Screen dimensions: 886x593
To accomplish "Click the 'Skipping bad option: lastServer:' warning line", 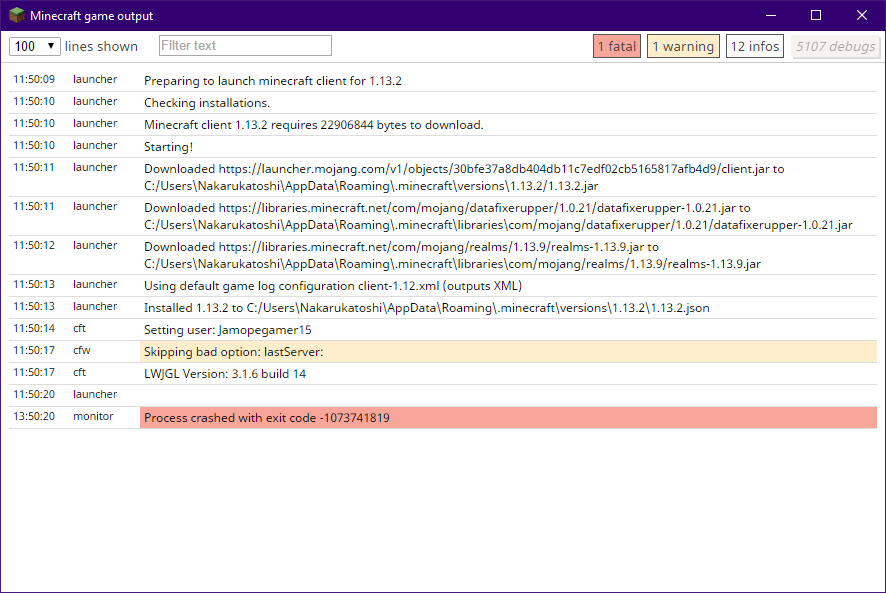I will tap(508, 352).
